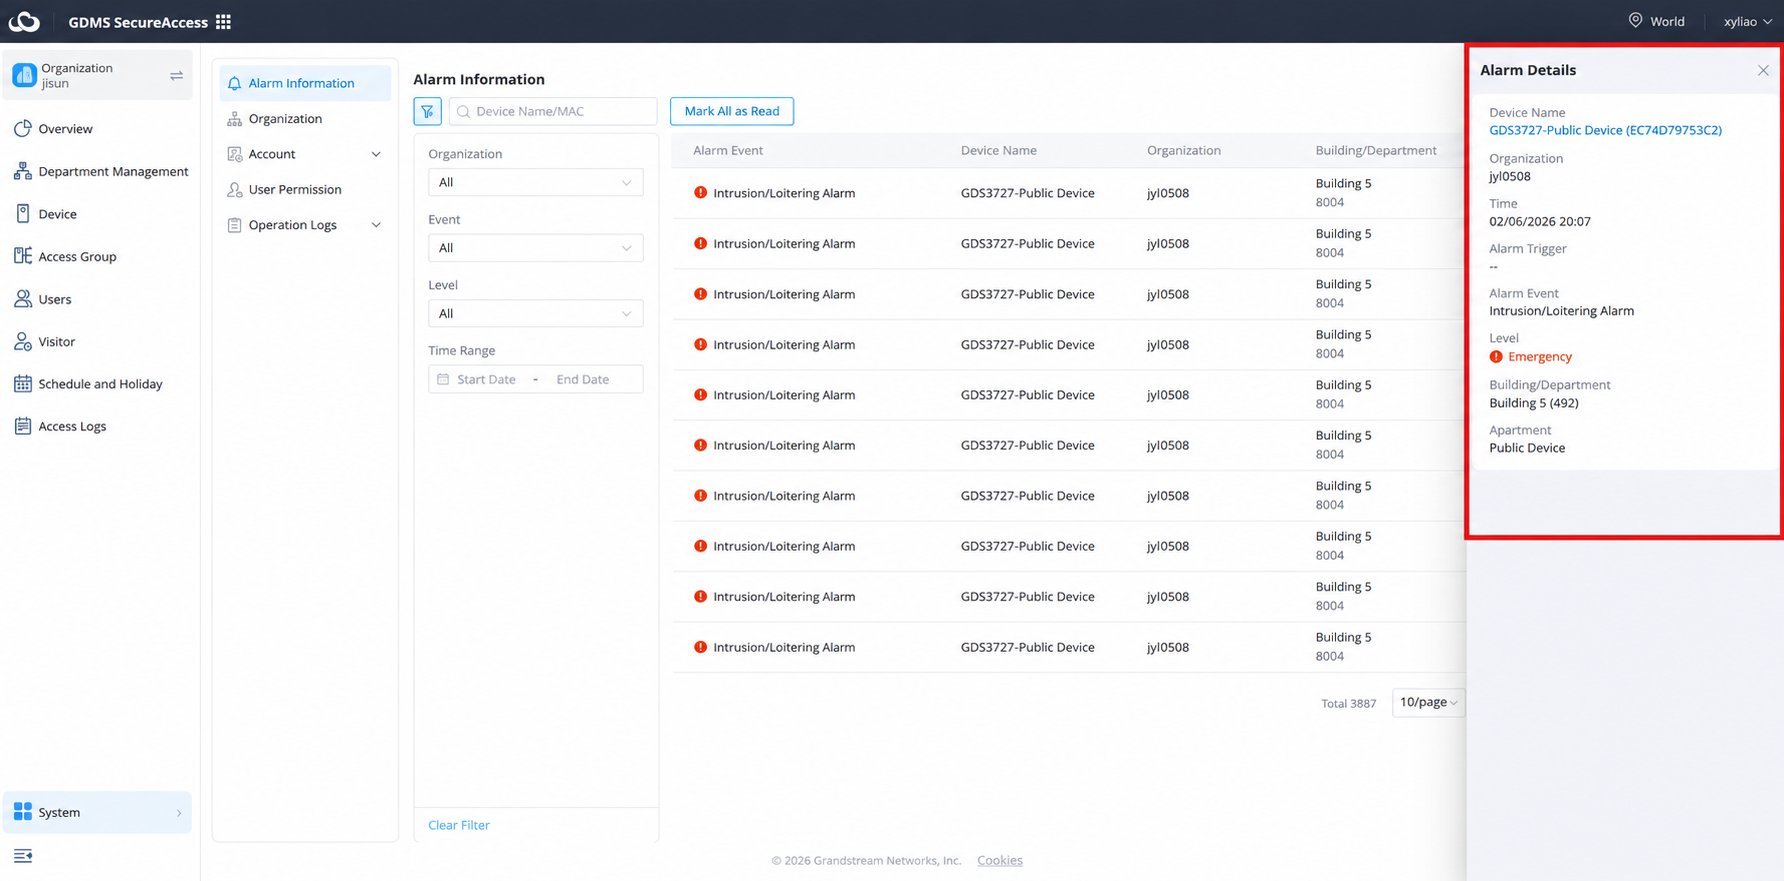Screen dimensions: 1784x881
Task: Open the xyliao user menu
Action: tap(1747, 21)
